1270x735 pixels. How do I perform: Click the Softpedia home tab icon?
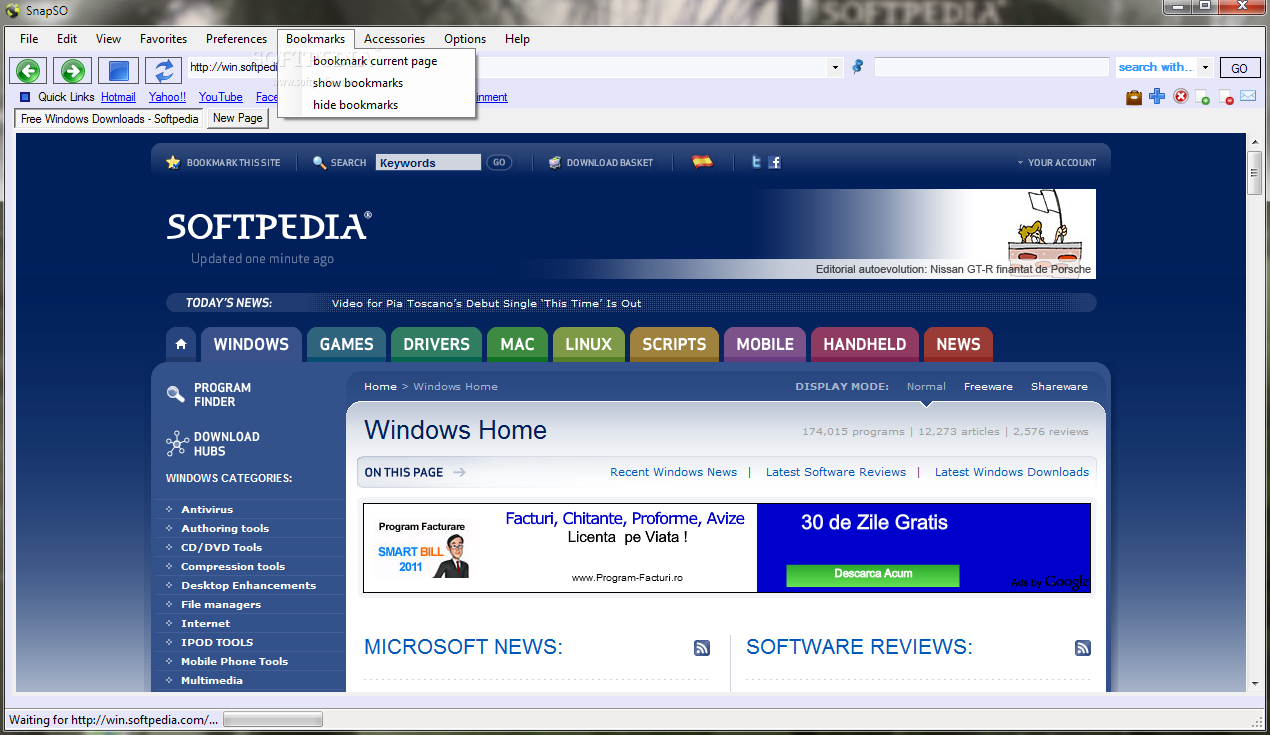tap(181, 344)
